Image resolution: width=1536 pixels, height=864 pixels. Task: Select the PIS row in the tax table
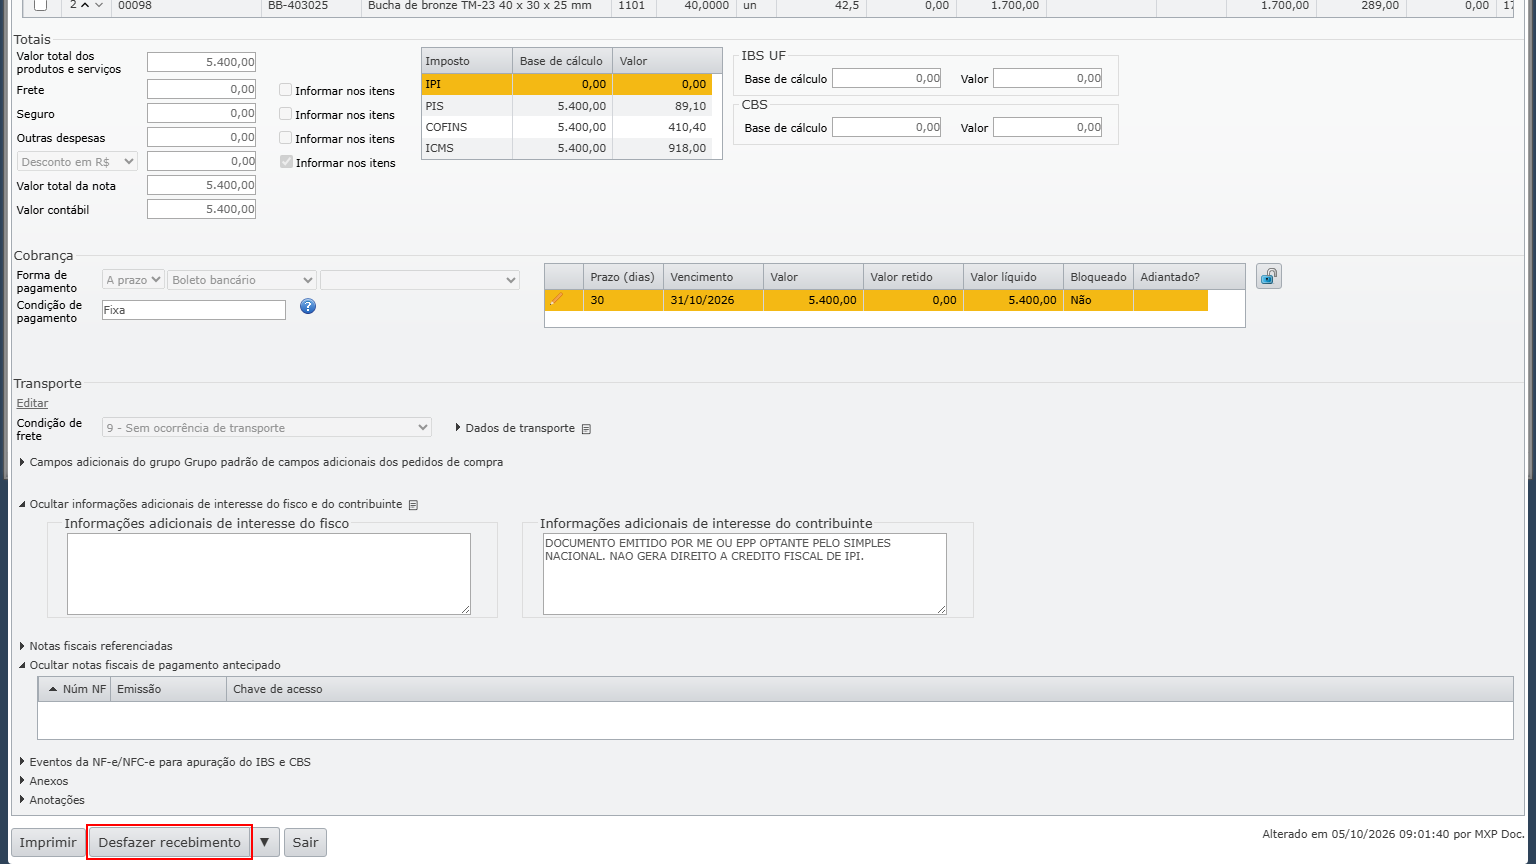567,106
